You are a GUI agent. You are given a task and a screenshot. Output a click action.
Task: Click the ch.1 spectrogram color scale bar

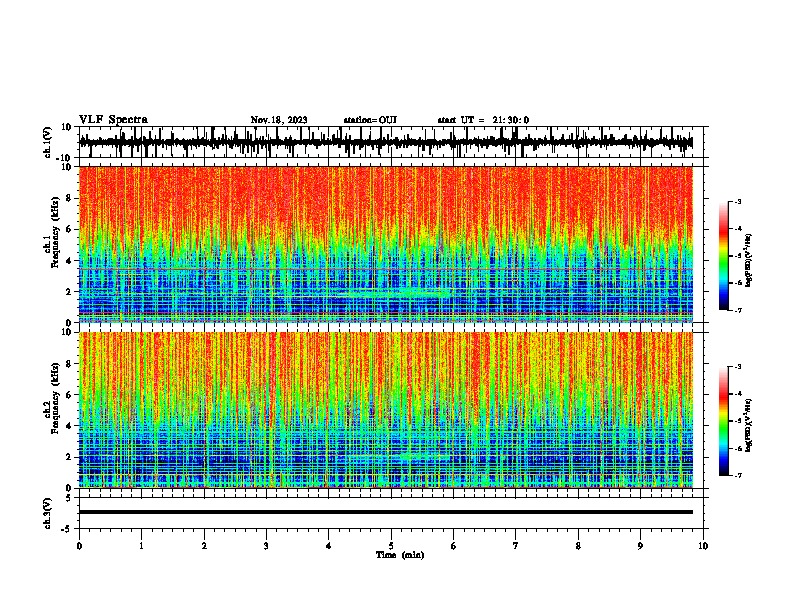pos(723,256)
